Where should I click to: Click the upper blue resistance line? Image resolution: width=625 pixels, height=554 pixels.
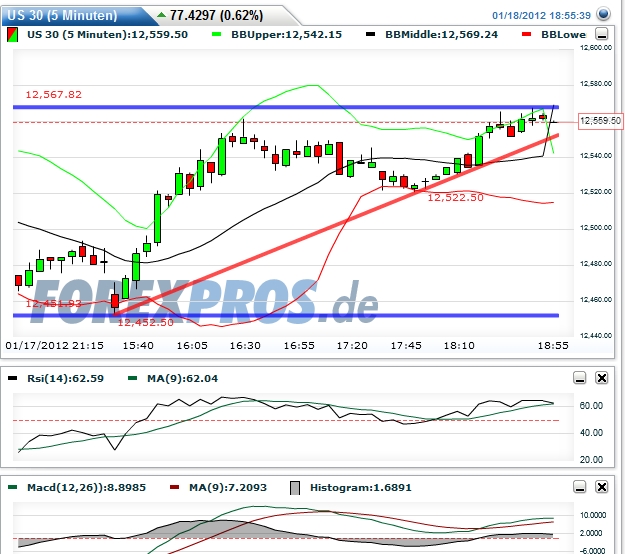click(x=286, y=107)
